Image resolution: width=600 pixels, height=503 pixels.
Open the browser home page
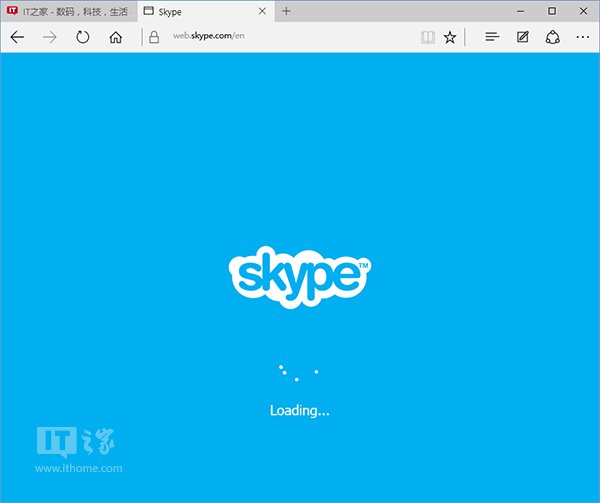coord(116,37)
